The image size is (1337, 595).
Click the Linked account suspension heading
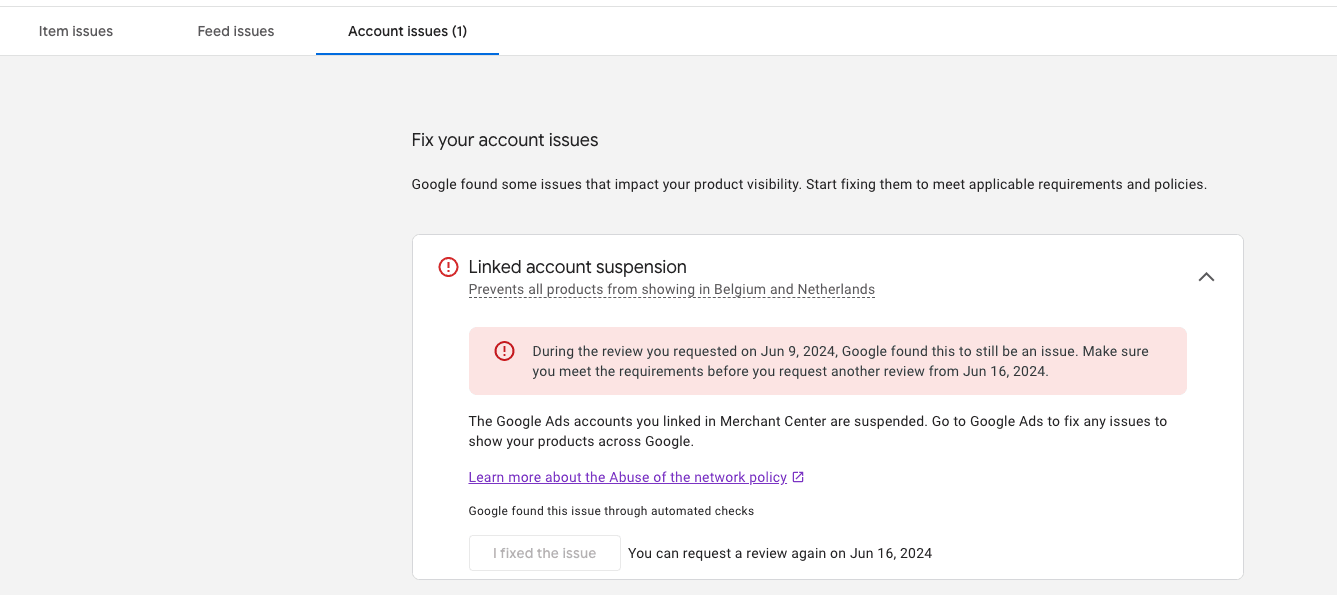(x=577, y=267)
